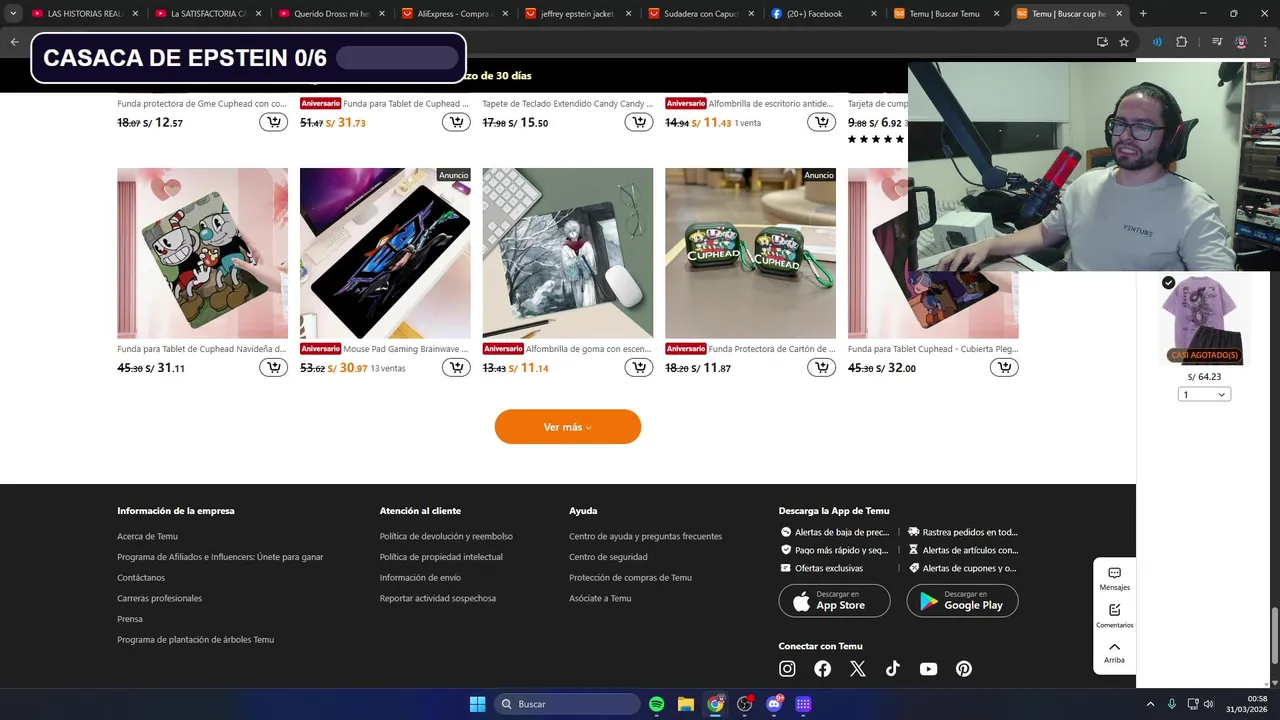
Task: Open Programa de plantación de árboles Temu
Action: coord(195,639)
